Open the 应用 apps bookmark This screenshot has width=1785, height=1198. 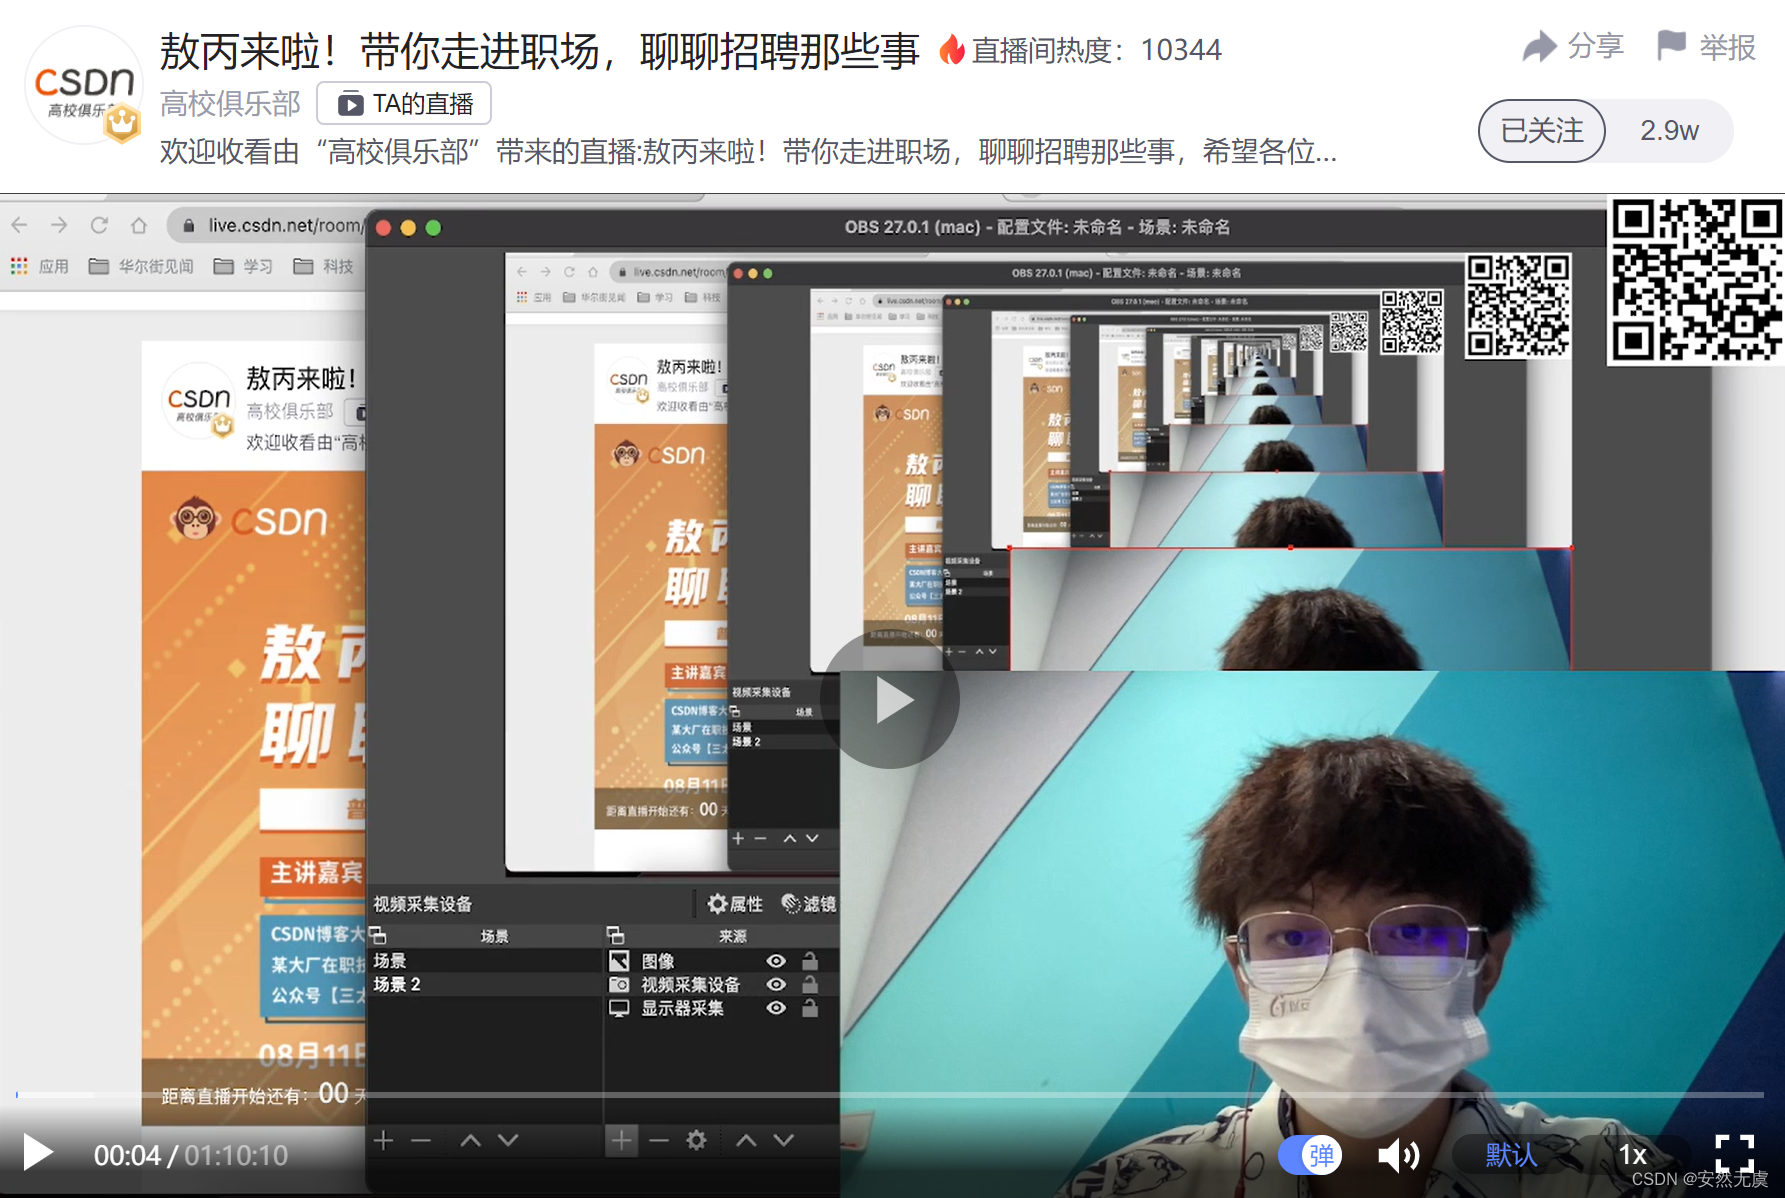coord(40,266)
